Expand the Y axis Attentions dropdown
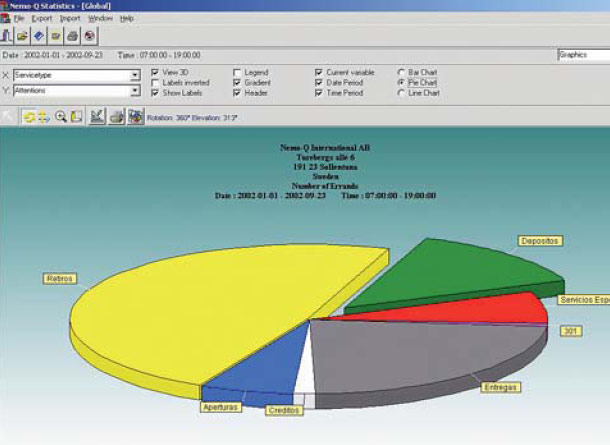The width and height of the screenshot is (610, 445). click(x=135, y=91)
